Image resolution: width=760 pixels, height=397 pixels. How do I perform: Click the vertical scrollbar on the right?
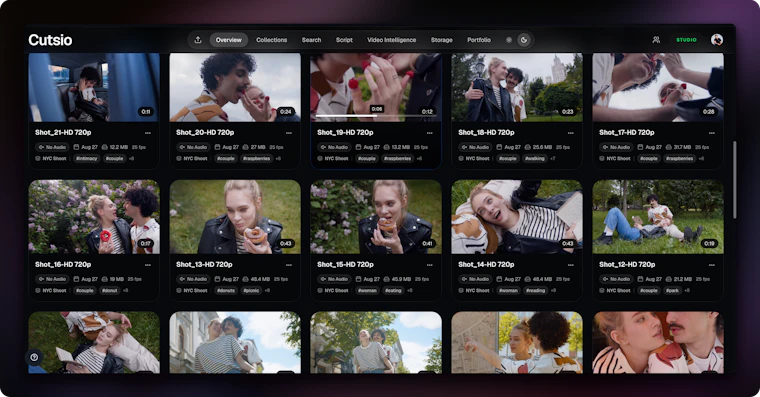point(734,179)
